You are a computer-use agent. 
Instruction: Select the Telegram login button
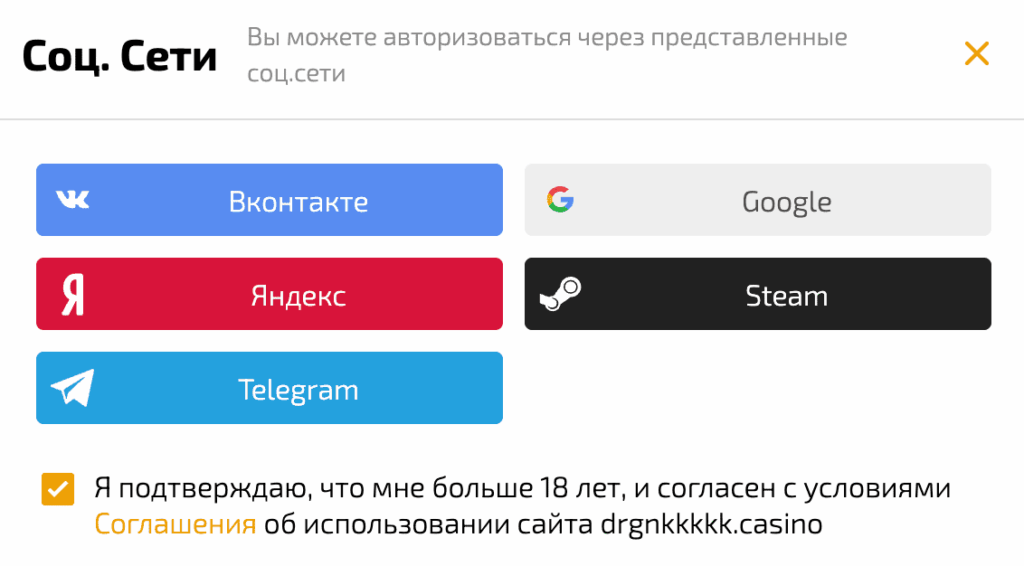pyautogui.click(x=298, y=389)
